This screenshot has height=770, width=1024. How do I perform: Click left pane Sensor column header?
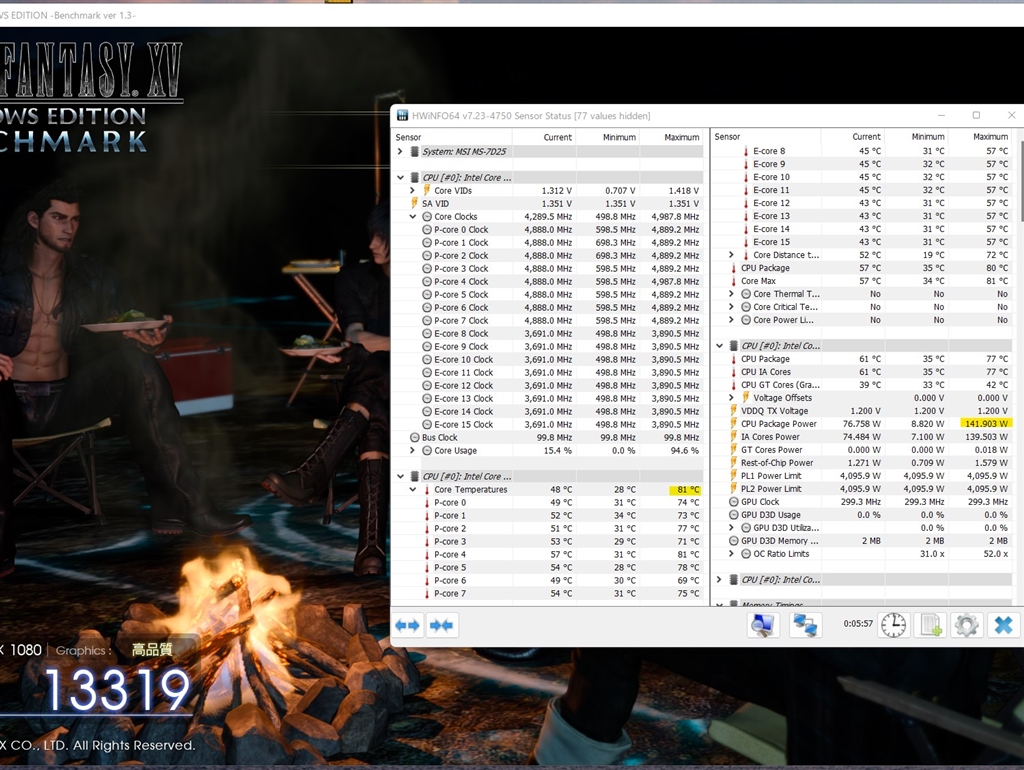point(452,137)
